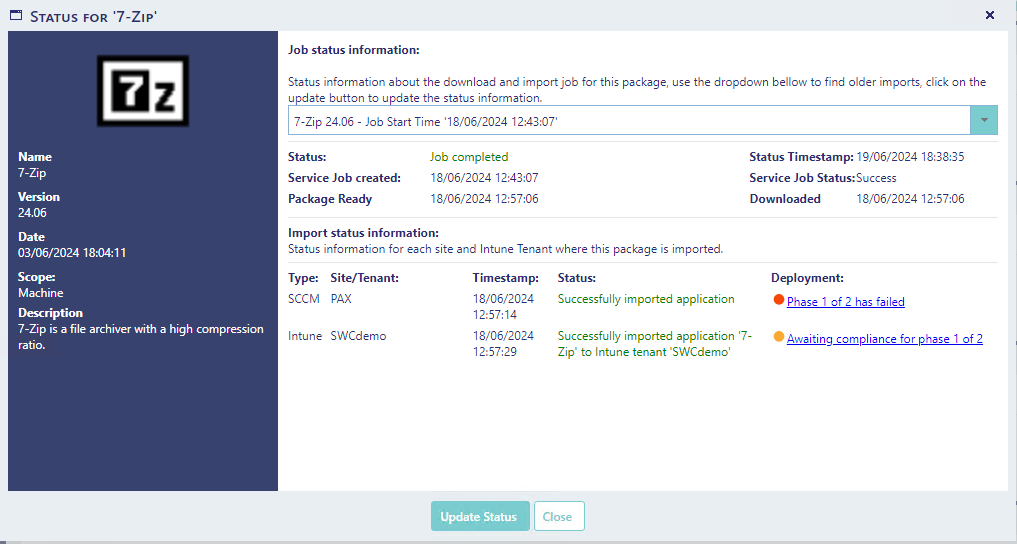Click the Package Ready time value

click(x=485, y=198)
